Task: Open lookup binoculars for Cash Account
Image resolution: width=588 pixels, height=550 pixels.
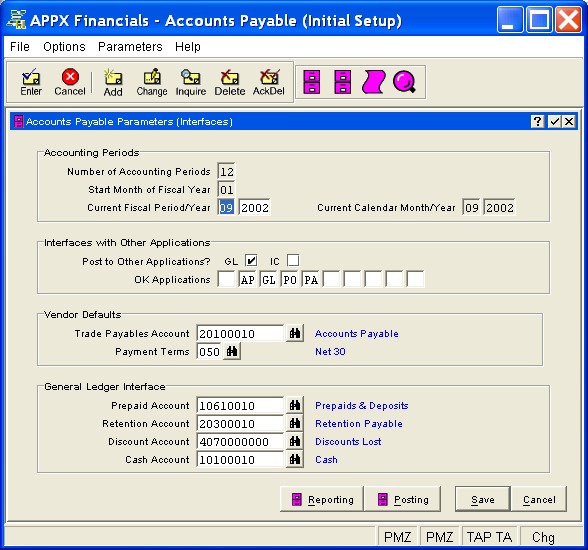Action: coord(295,459)
